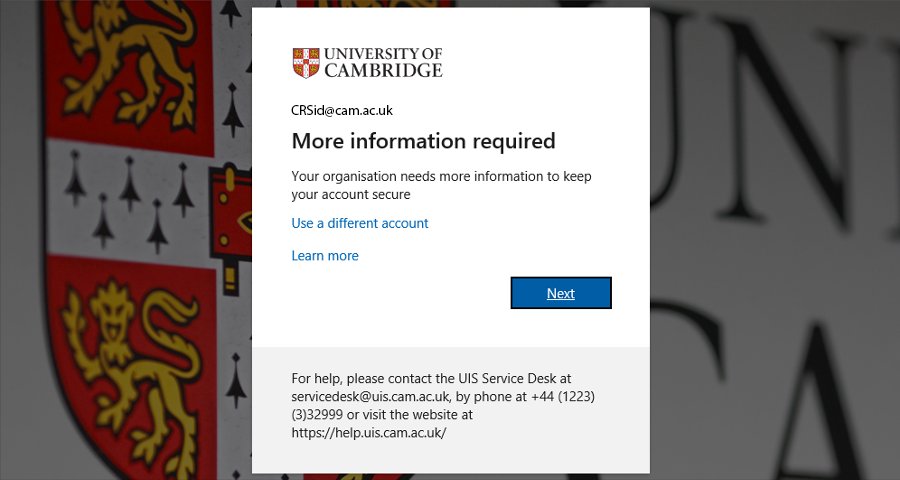Click the More information required heading
The height and width of the screenshot is (480, 900).
click(424, 141)
